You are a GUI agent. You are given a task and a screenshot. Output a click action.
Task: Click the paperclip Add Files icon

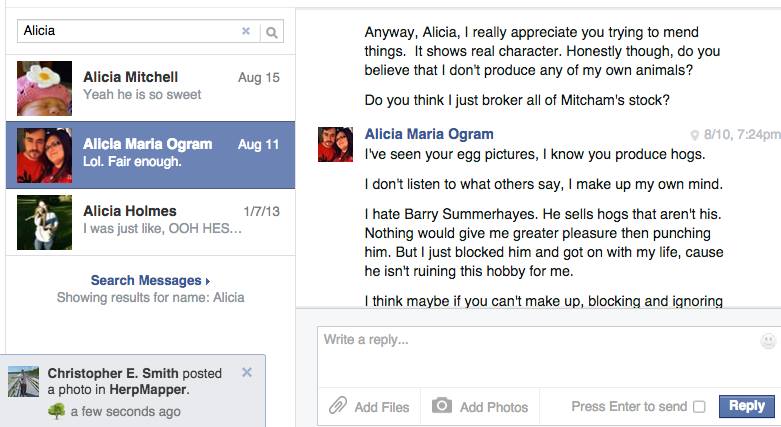pos(338,406)
